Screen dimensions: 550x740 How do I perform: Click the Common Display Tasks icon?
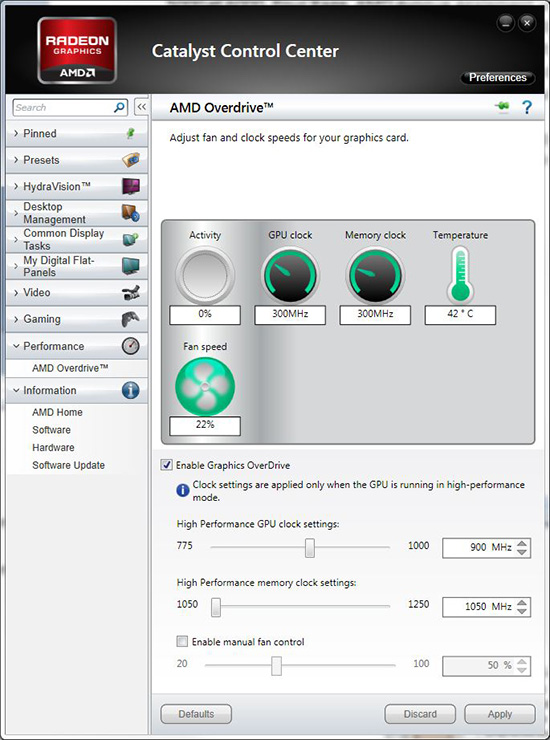(x=131, y=239)
